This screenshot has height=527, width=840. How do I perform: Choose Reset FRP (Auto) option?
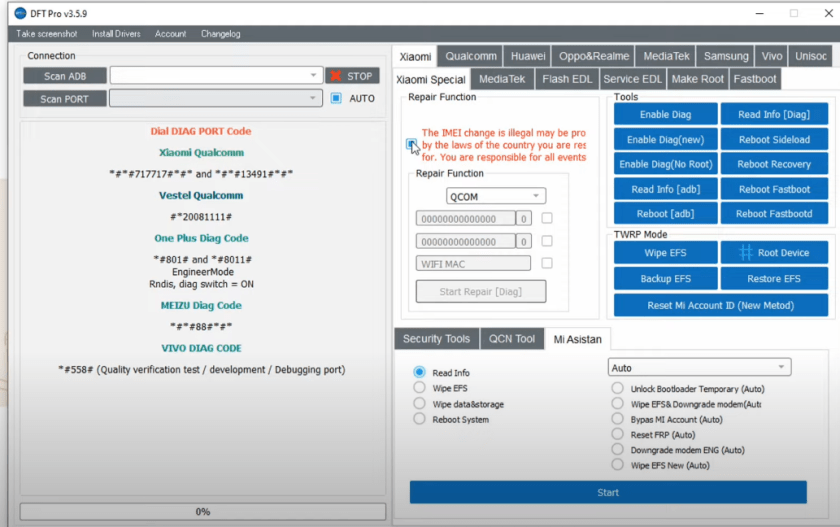pos(618,434)
